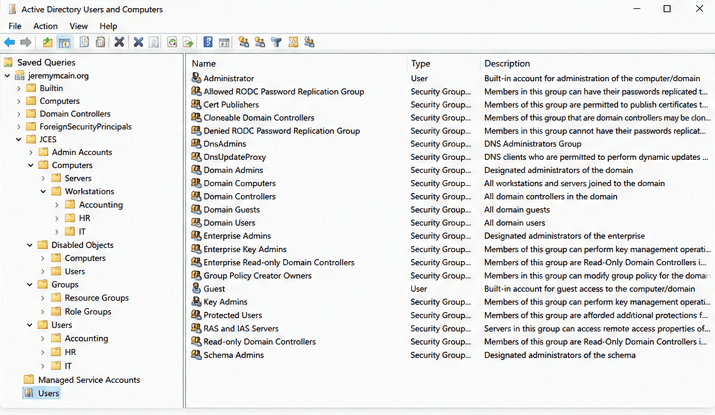Image resolution: width=715 pixels, height=415 pixels.
Task: Open the Help menu
Action: pyautogui.click(x=109, y=26)
